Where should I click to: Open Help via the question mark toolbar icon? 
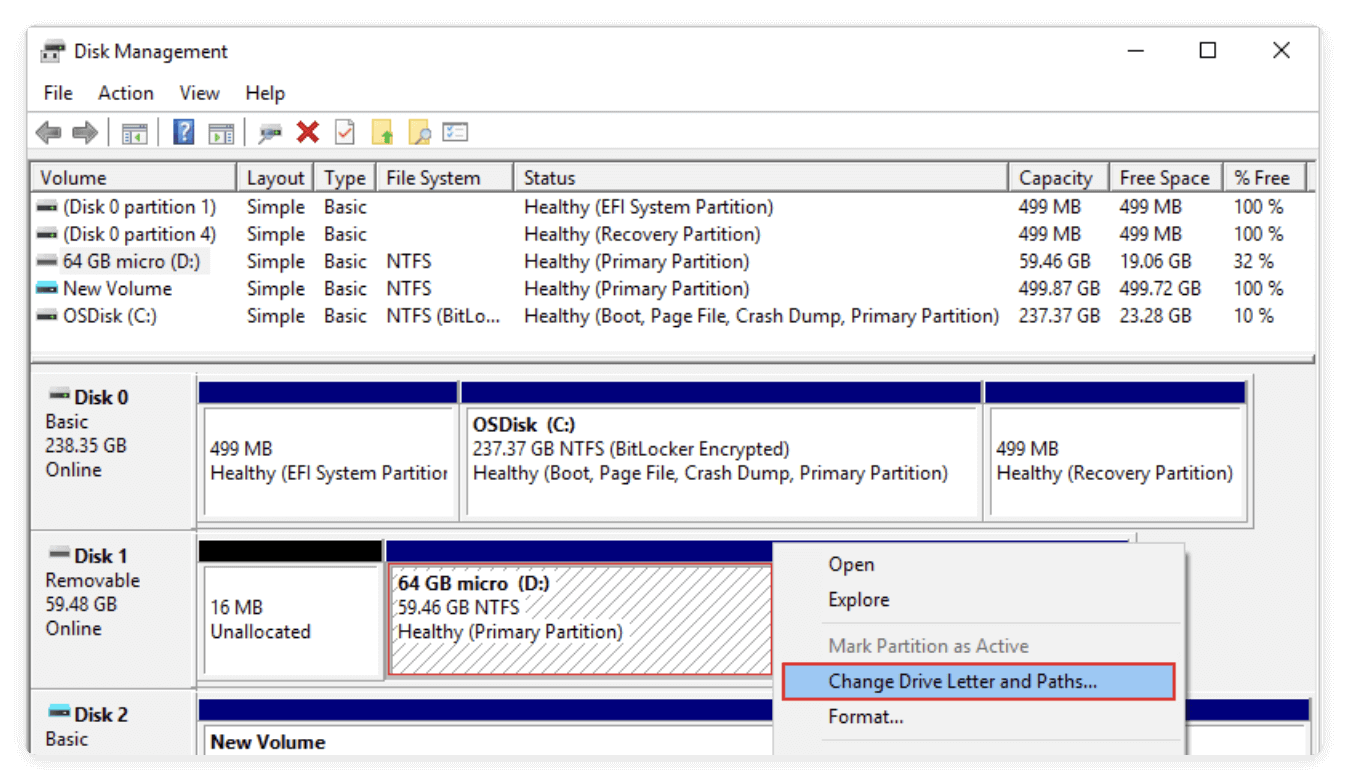[182, 131]
